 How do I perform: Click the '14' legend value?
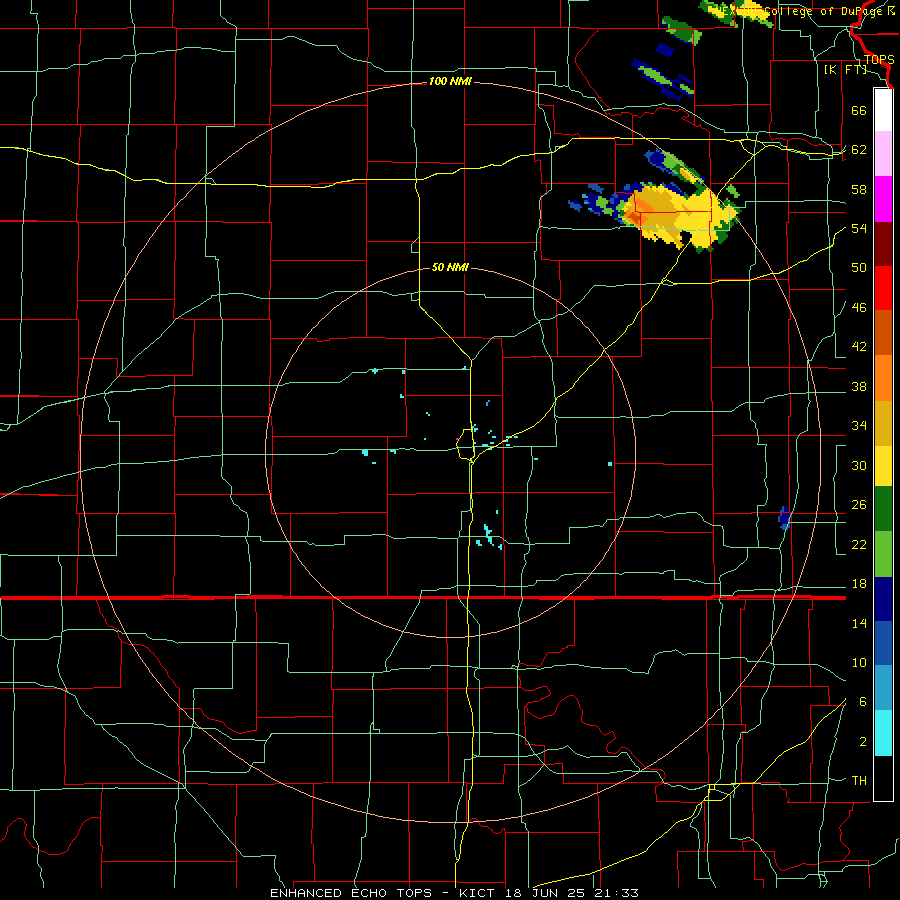859,623
